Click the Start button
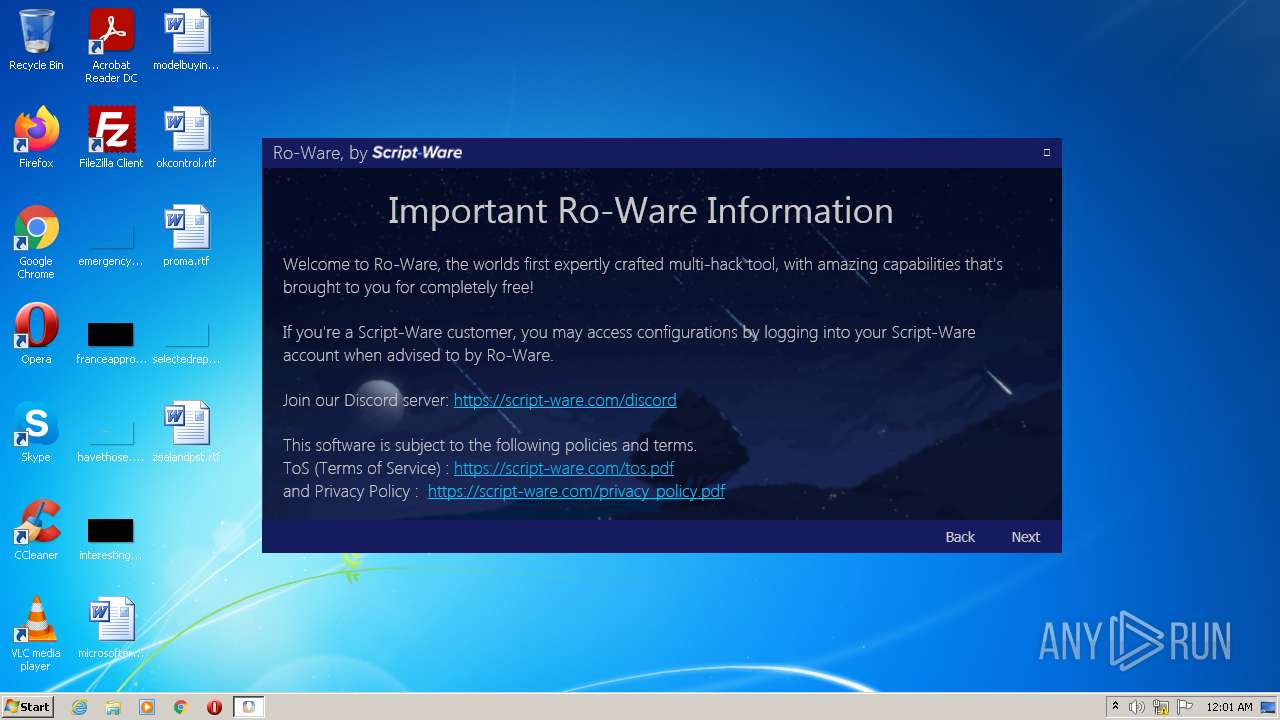The height and width of the screenshot is (720, 1280). point(28,707)
